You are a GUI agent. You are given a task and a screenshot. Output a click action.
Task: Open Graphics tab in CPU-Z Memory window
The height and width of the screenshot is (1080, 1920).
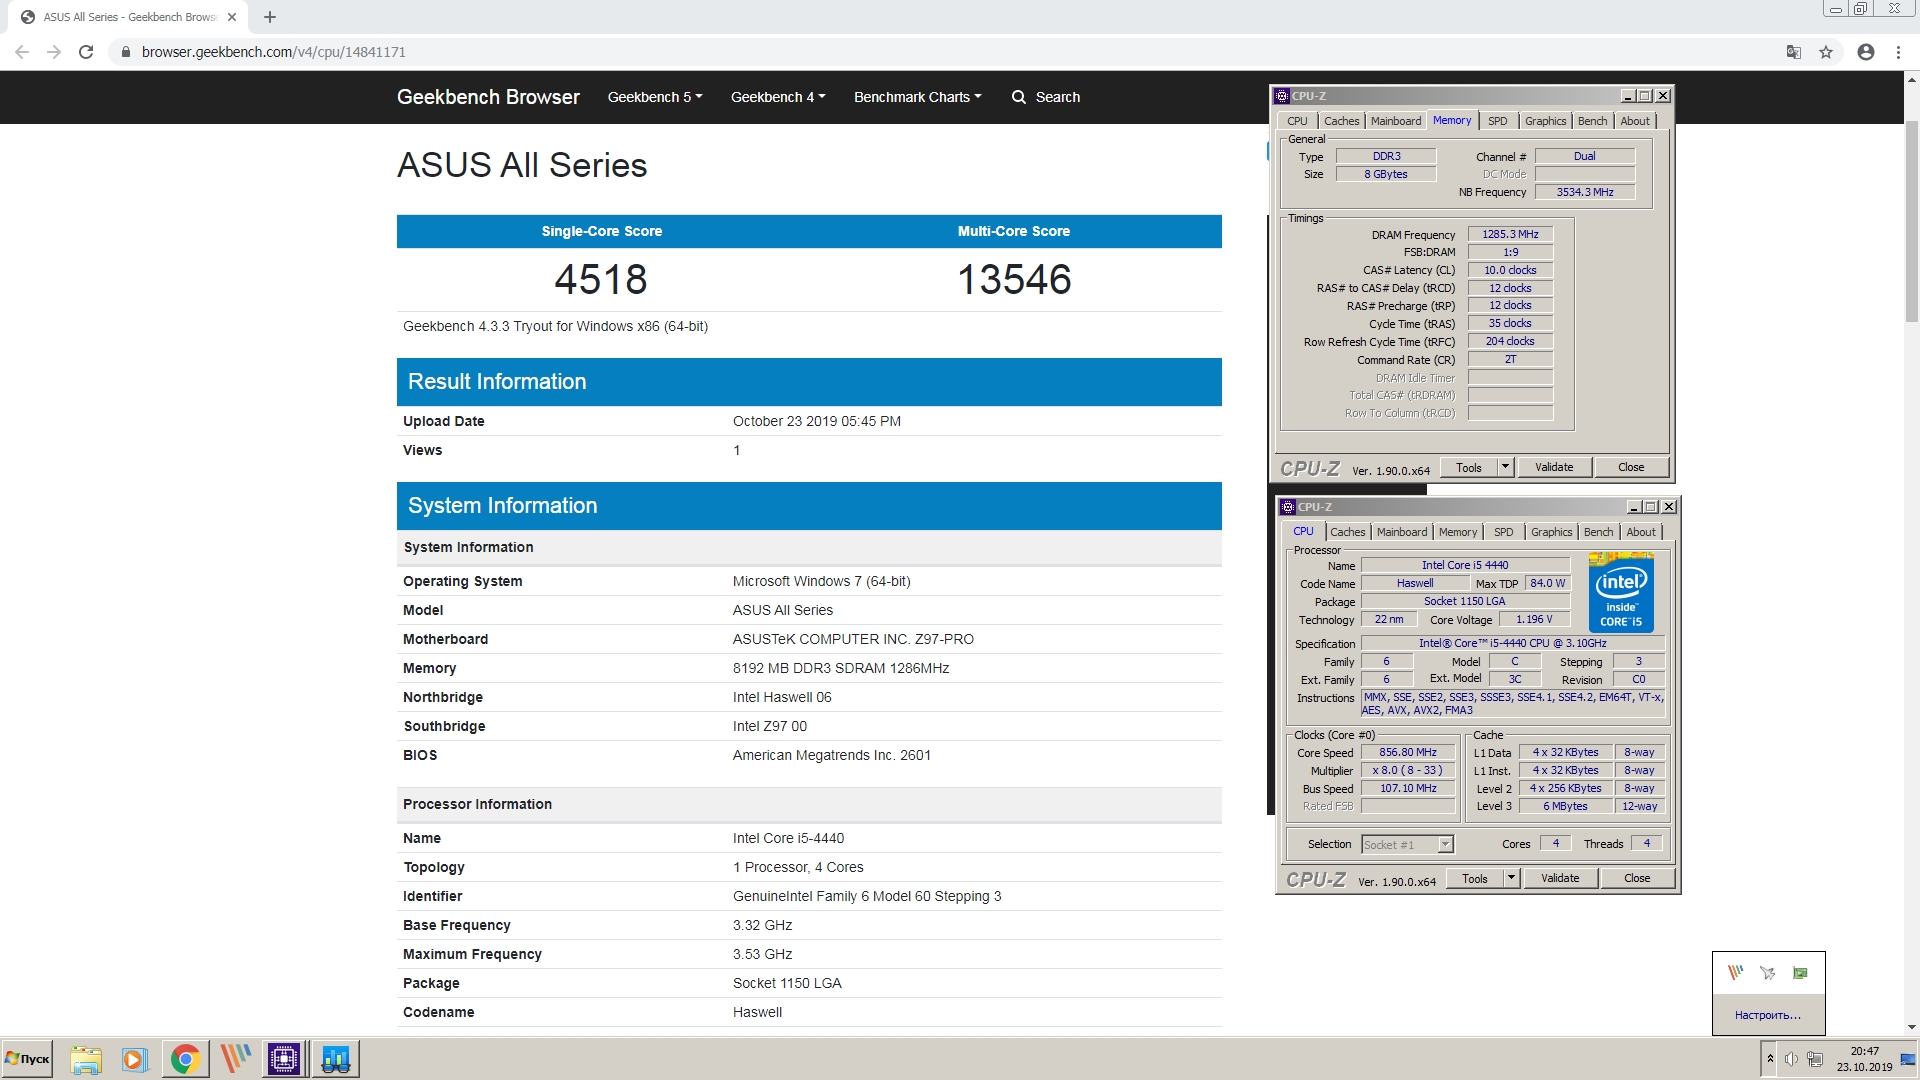[x=1545, y=121]
